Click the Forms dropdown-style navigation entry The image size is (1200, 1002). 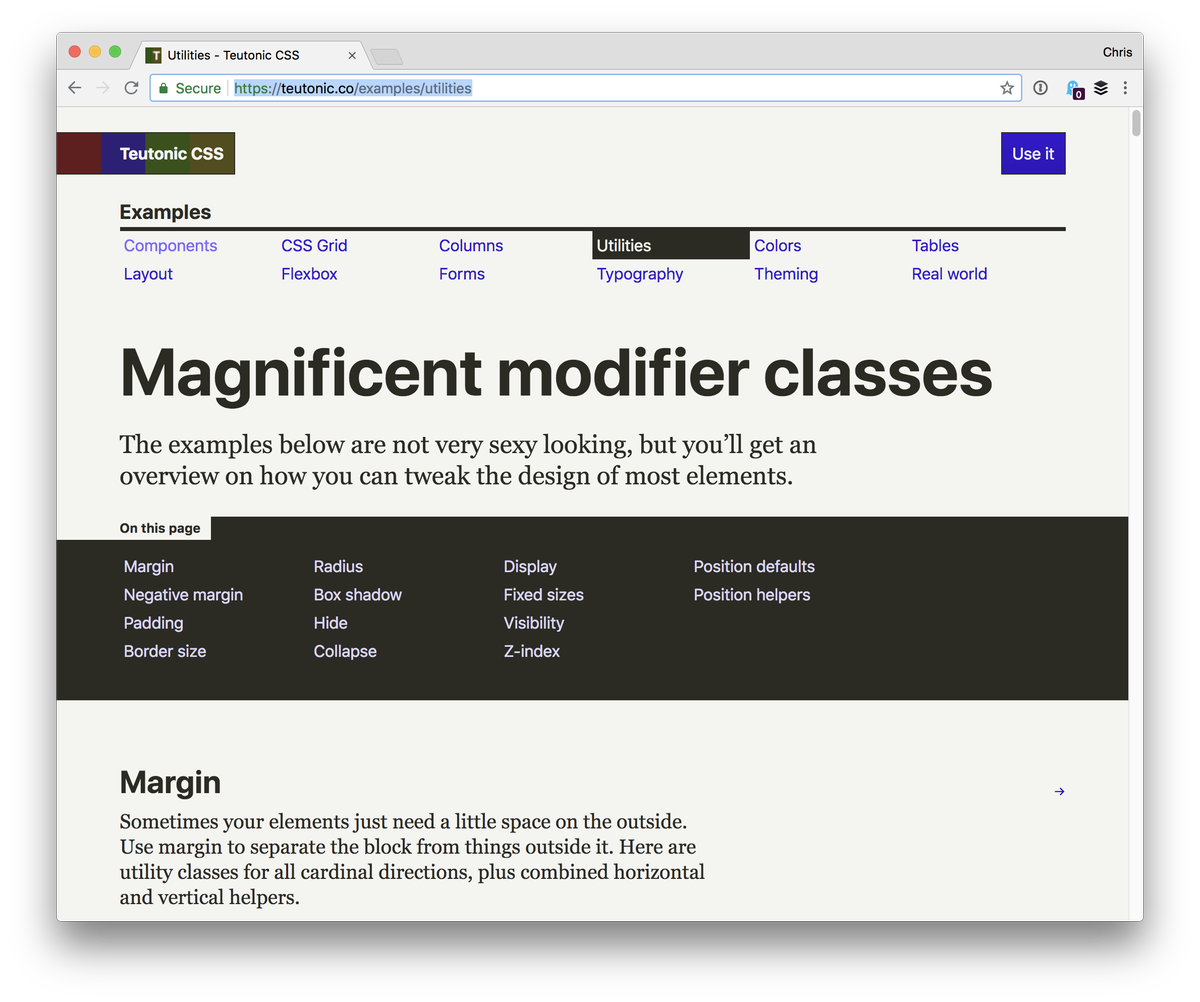[461, 273]
